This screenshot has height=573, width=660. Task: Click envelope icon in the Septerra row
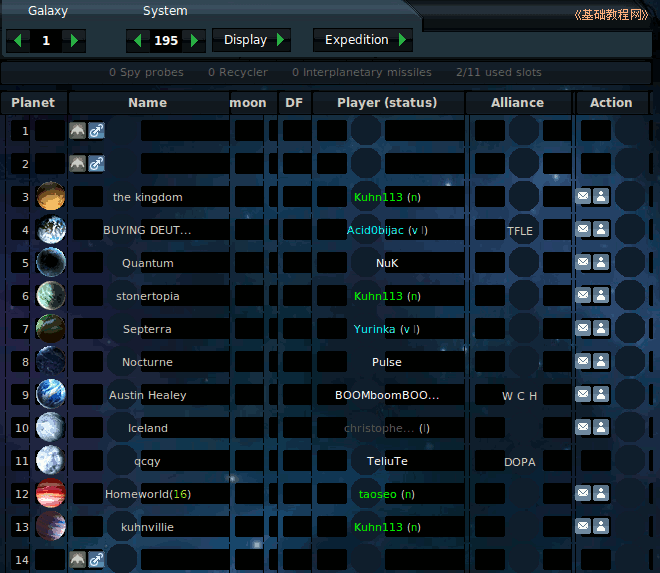coord(583,329)
